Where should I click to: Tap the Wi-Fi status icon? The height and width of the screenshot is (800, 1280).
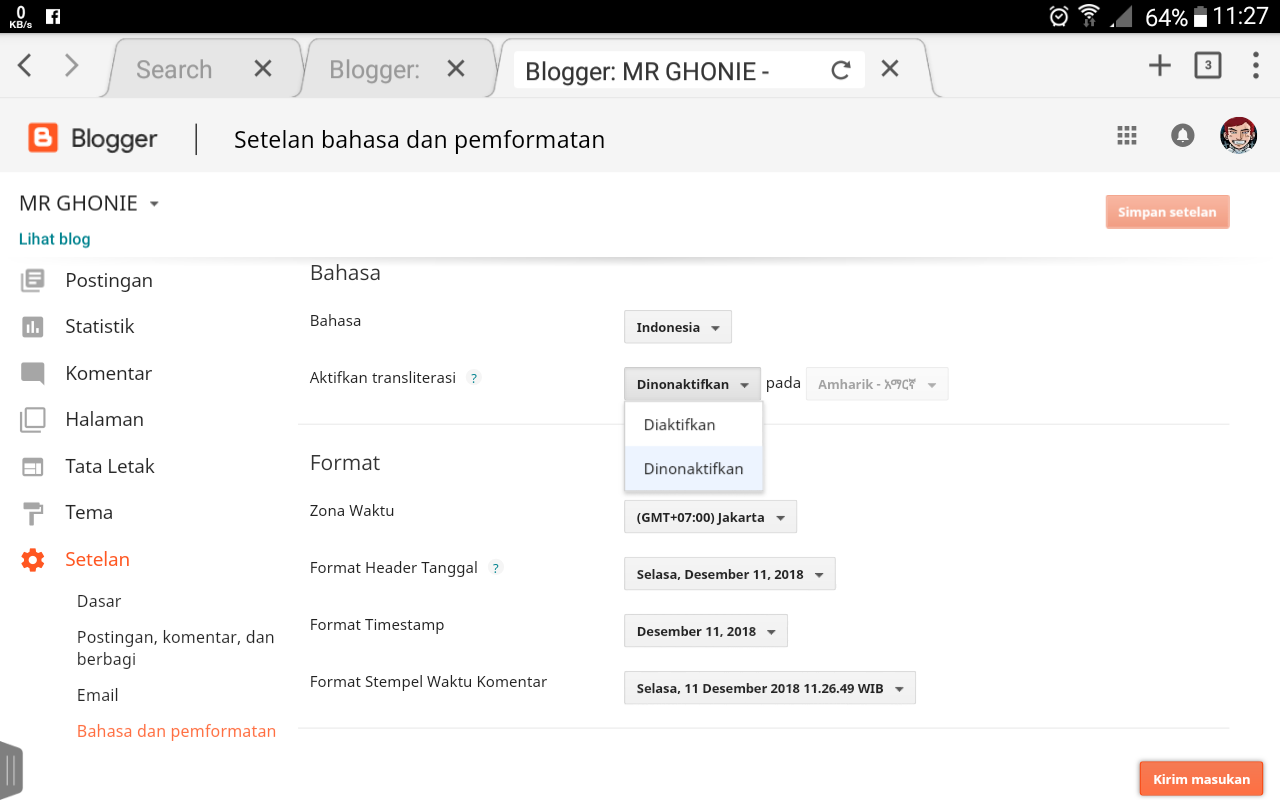(1088, 16)
